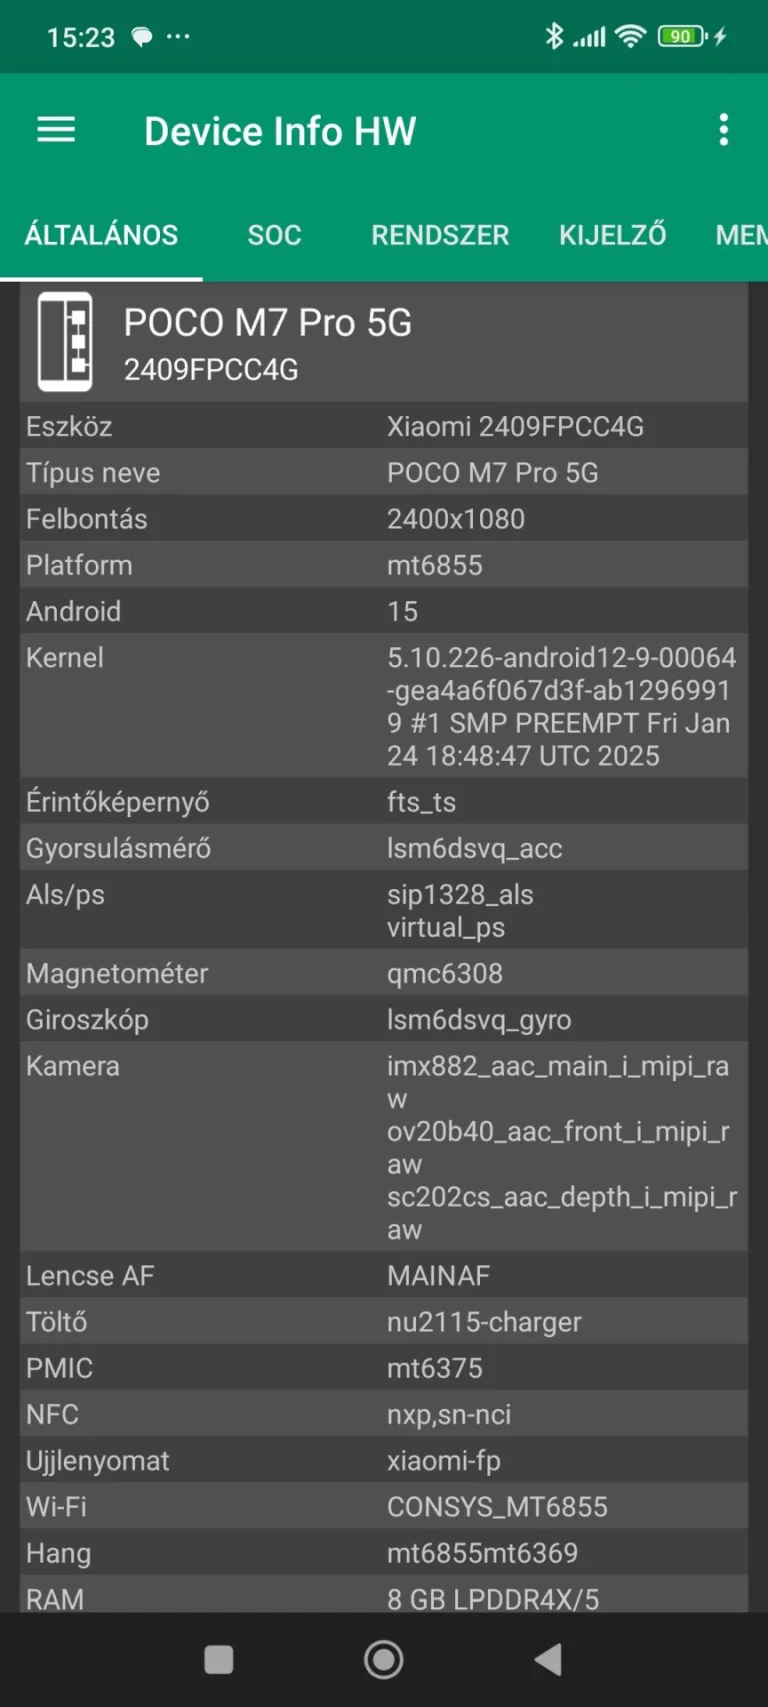Tap the Bluetooth status bar icon

pyautogui.click(x=554, y=37)
